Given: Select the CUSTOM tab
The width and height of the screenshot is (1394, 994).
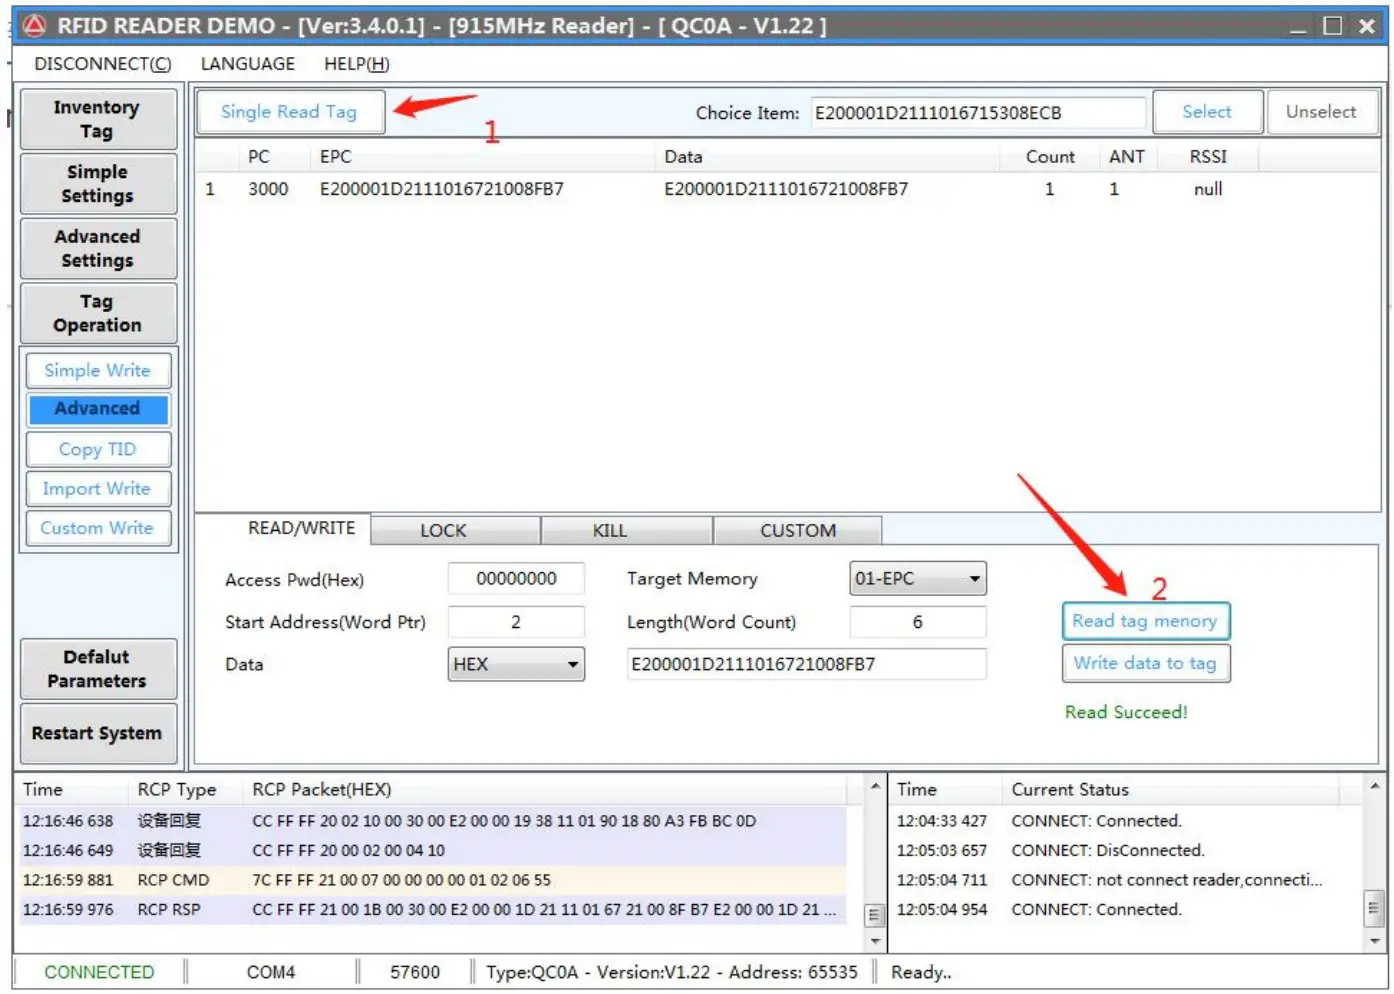Looking at the screenshot, I should (x=797, y=530).
